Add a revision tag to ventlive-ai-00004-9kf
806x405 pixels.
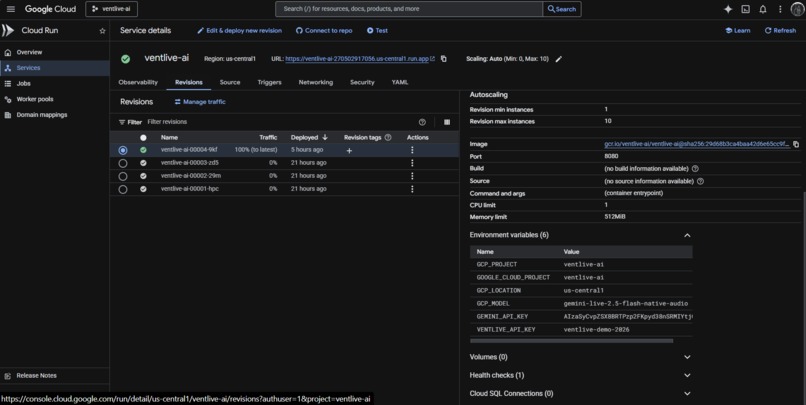point(350,151)
